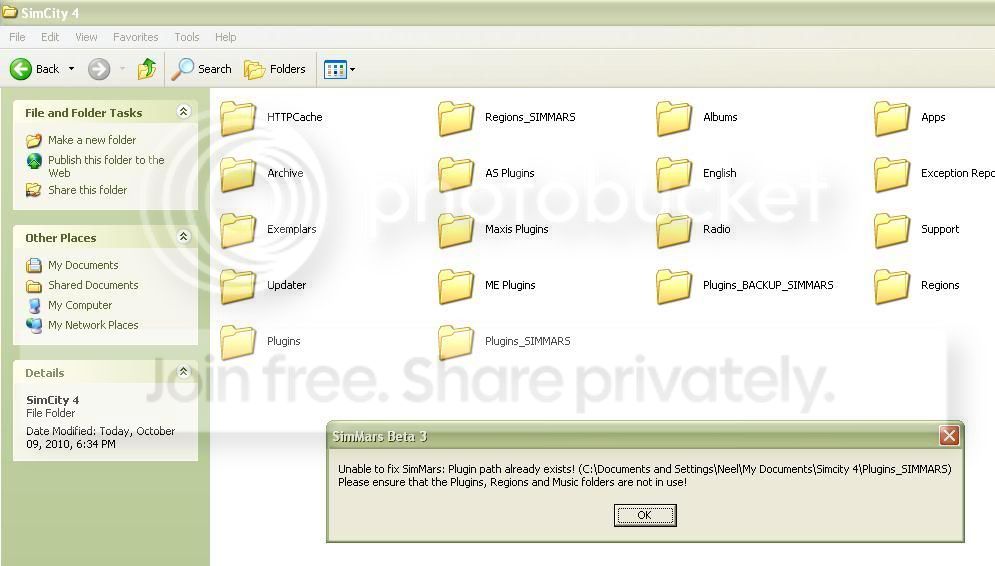
Task: Go to Shared Documents
Action: click(93, 285)
